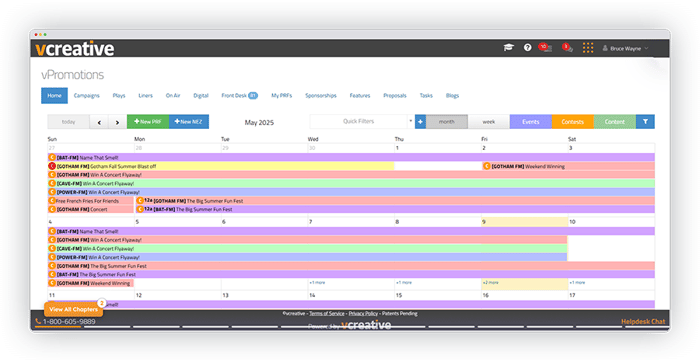Open the Bruce Wayne user menu
Image resolution: width=700 pixels, height=362 pixels.
(x=625, y=48)
